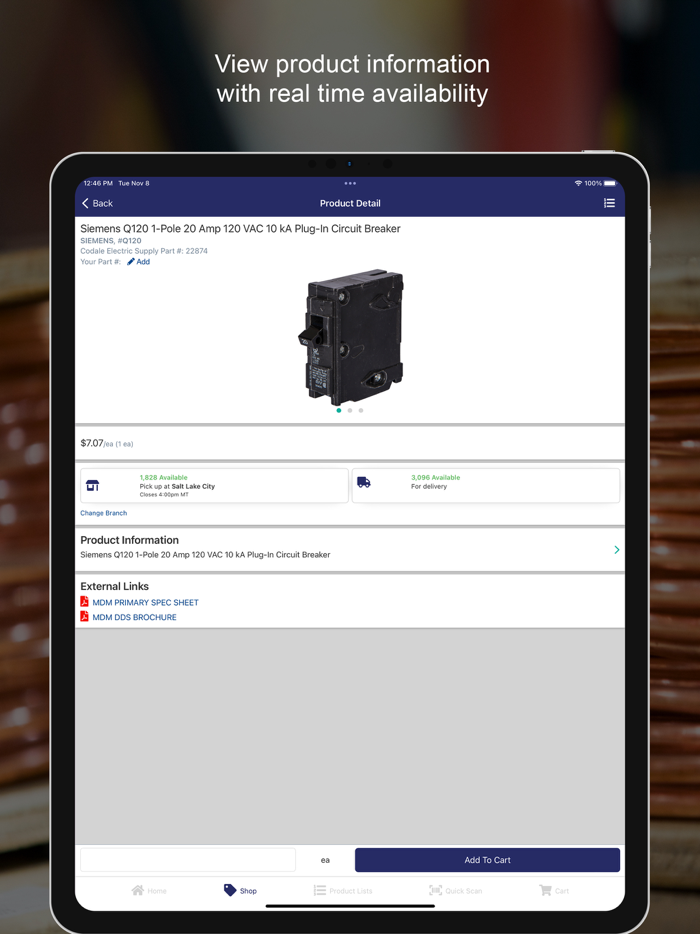This screenshot has height=934, width=700.
Task: Click the Siemens Q120 product title
Action: coord(240,228)
